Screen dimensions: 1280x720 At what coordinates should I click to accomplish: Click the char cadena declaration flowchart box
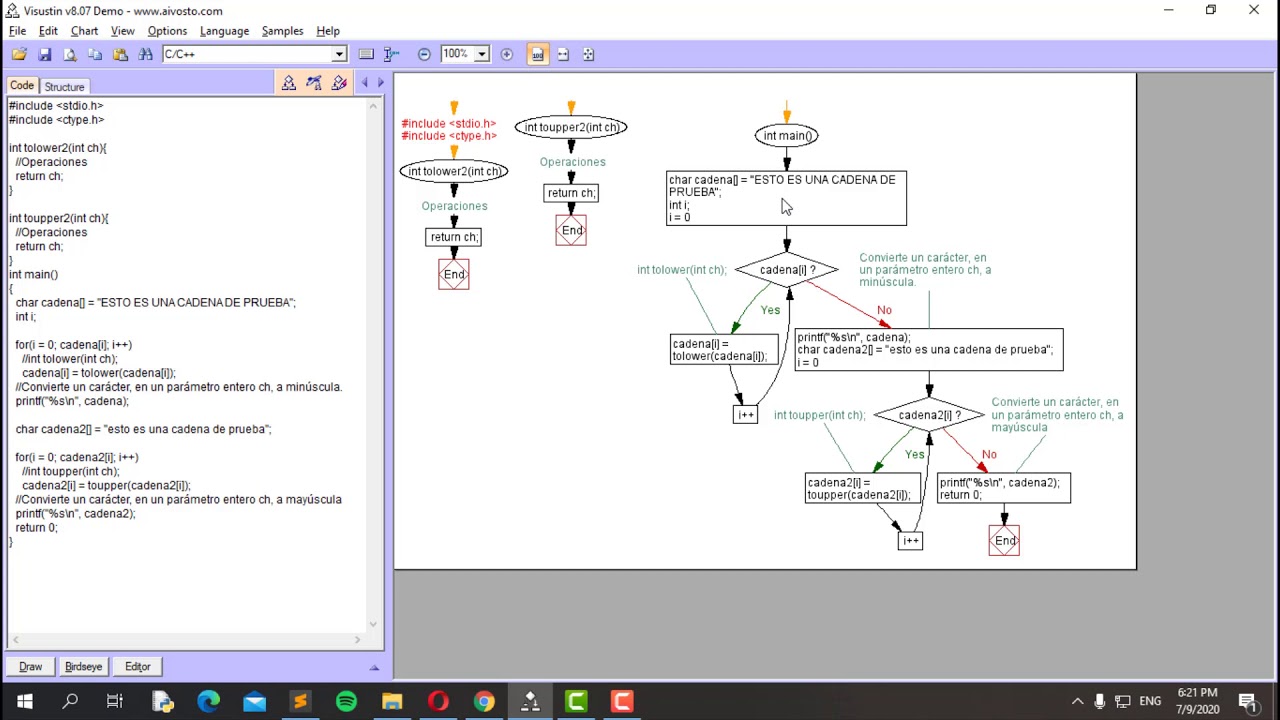click(x=787, y=198)
